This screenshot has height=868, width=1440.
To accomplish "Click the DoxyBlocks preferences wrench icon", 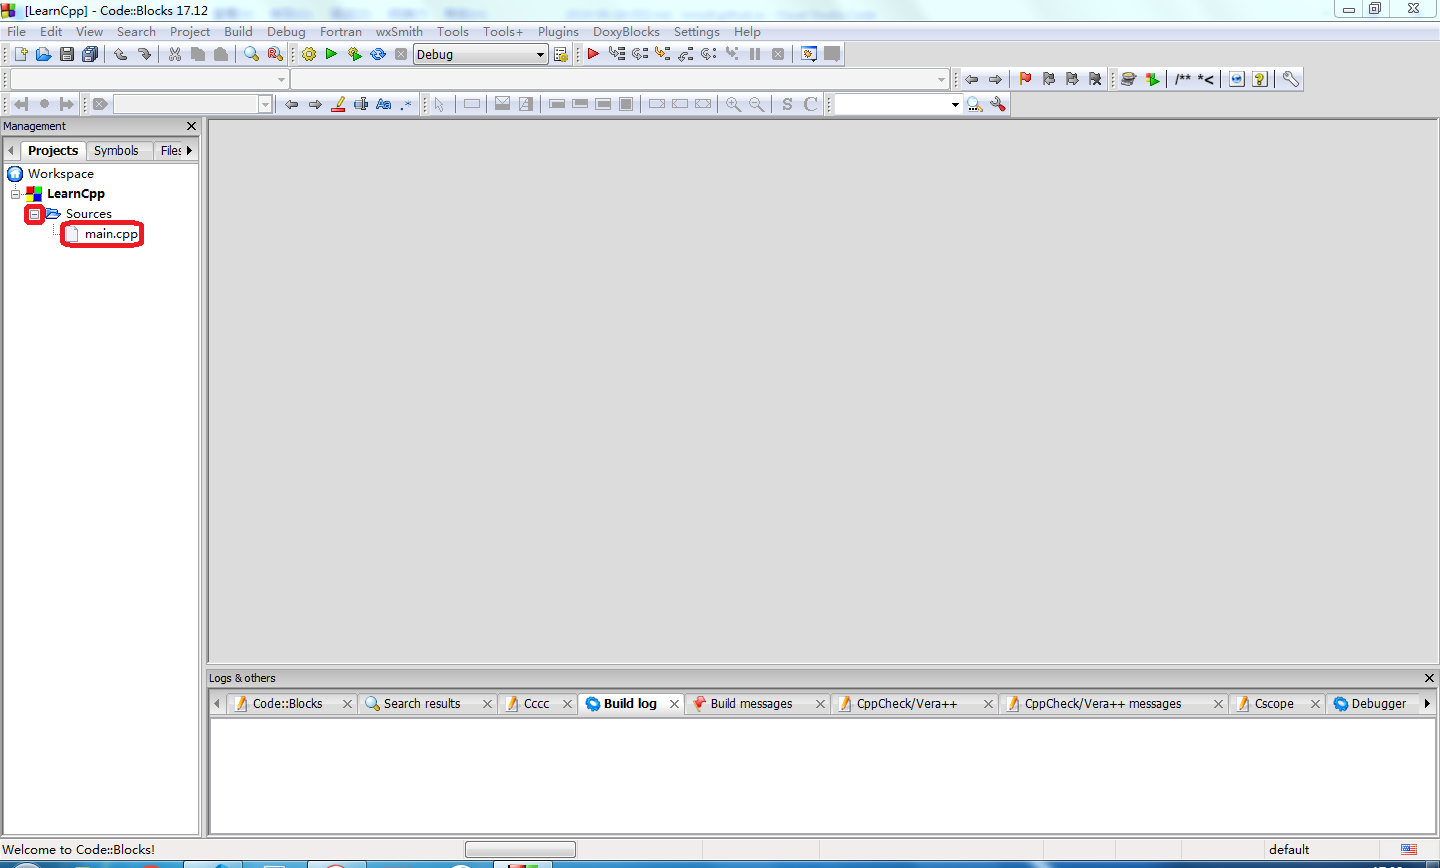I will (1291, 79).
